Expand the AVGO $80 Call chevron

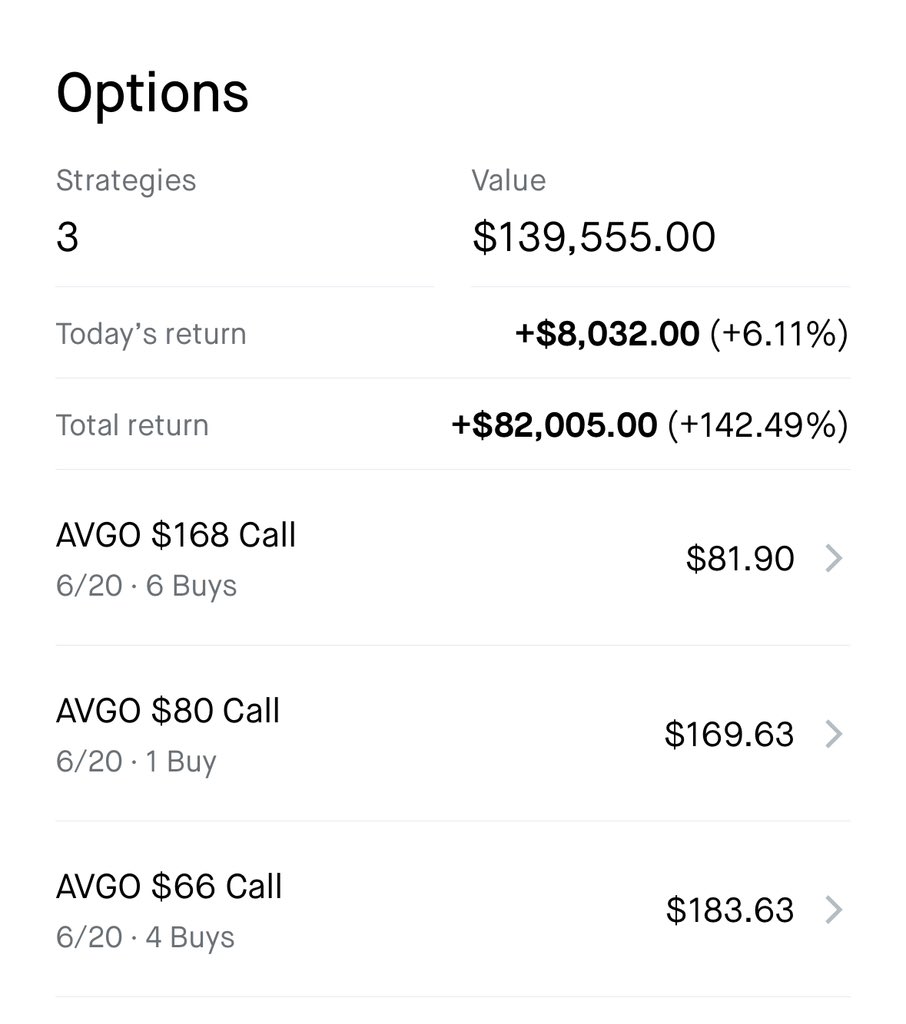click(x=833, y=734)
